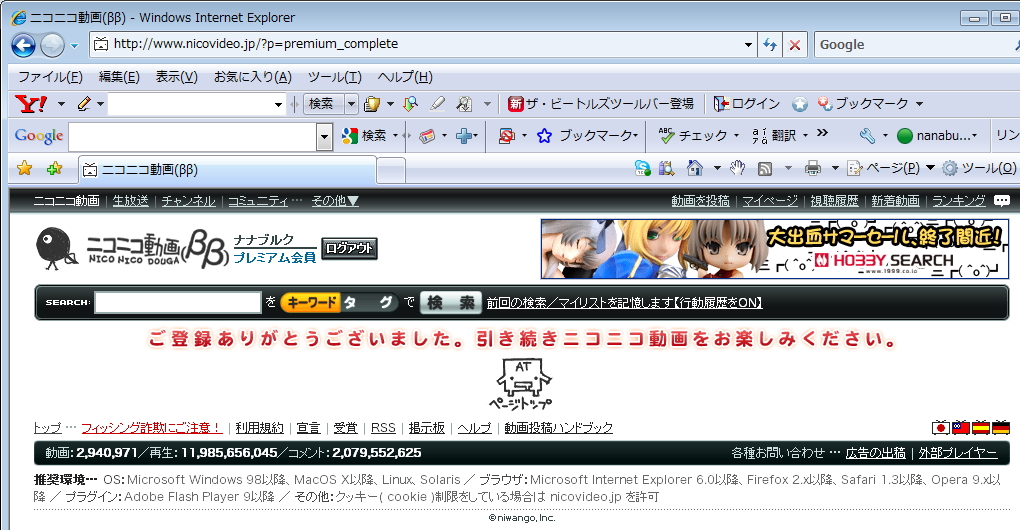1020x530 pixels.
Task: Click the Refresh page icon
Action: (x=770, y=45)
